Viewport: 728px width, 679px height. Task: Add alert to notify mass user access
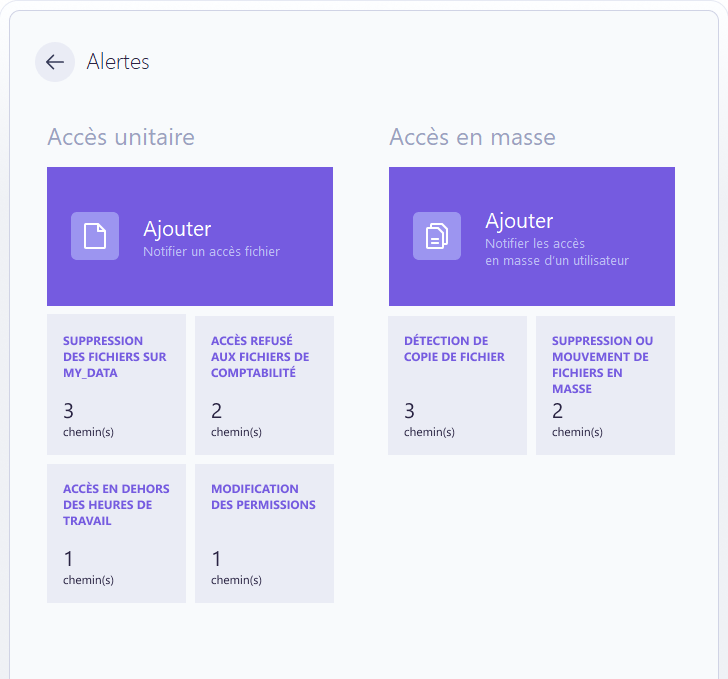[x=532, y=236]
